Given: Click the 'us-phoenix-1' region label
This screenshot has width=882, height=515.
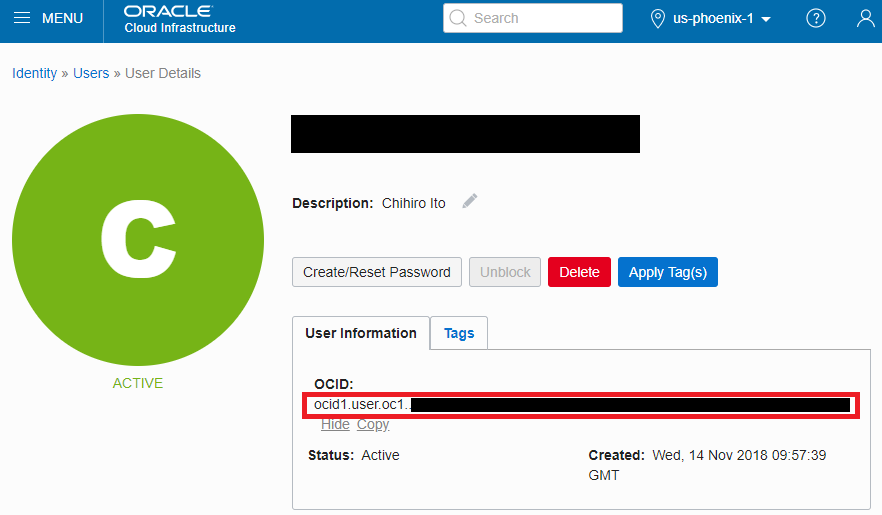Looking at the screenshot, I should [x=713, y=19].
